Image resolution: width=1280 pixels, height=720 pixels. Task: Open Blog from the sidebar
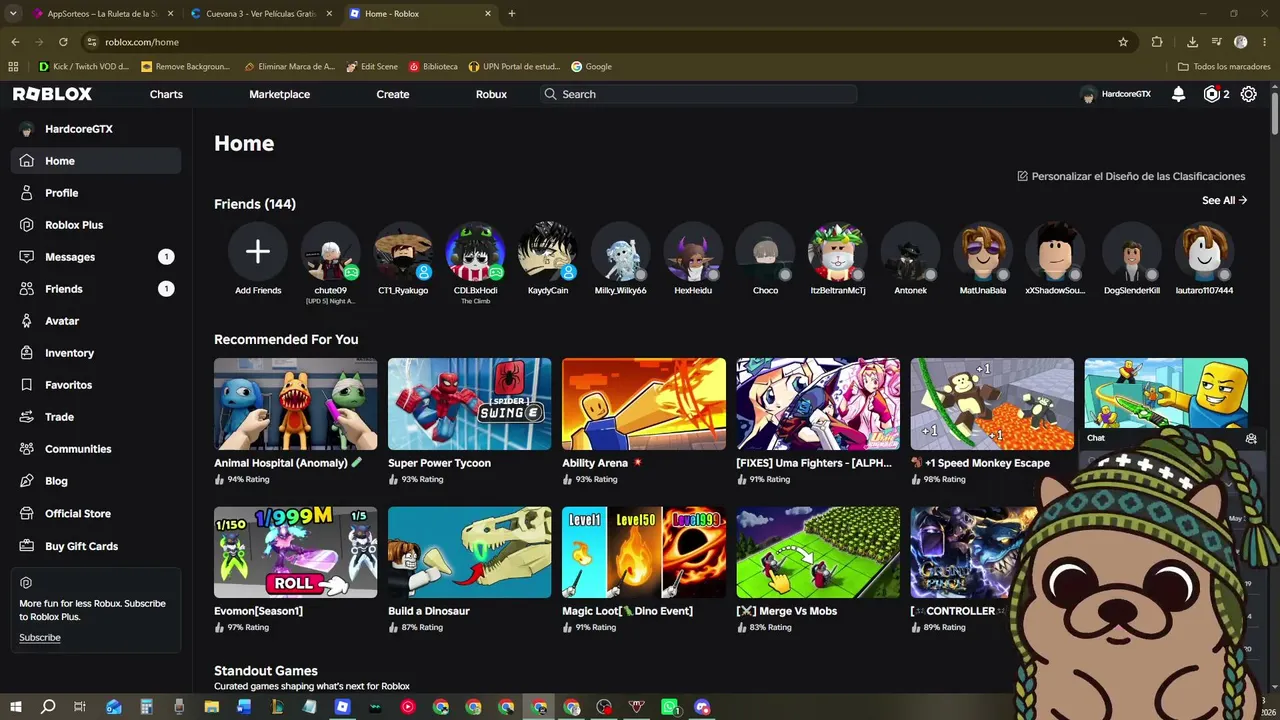point(96,481)
